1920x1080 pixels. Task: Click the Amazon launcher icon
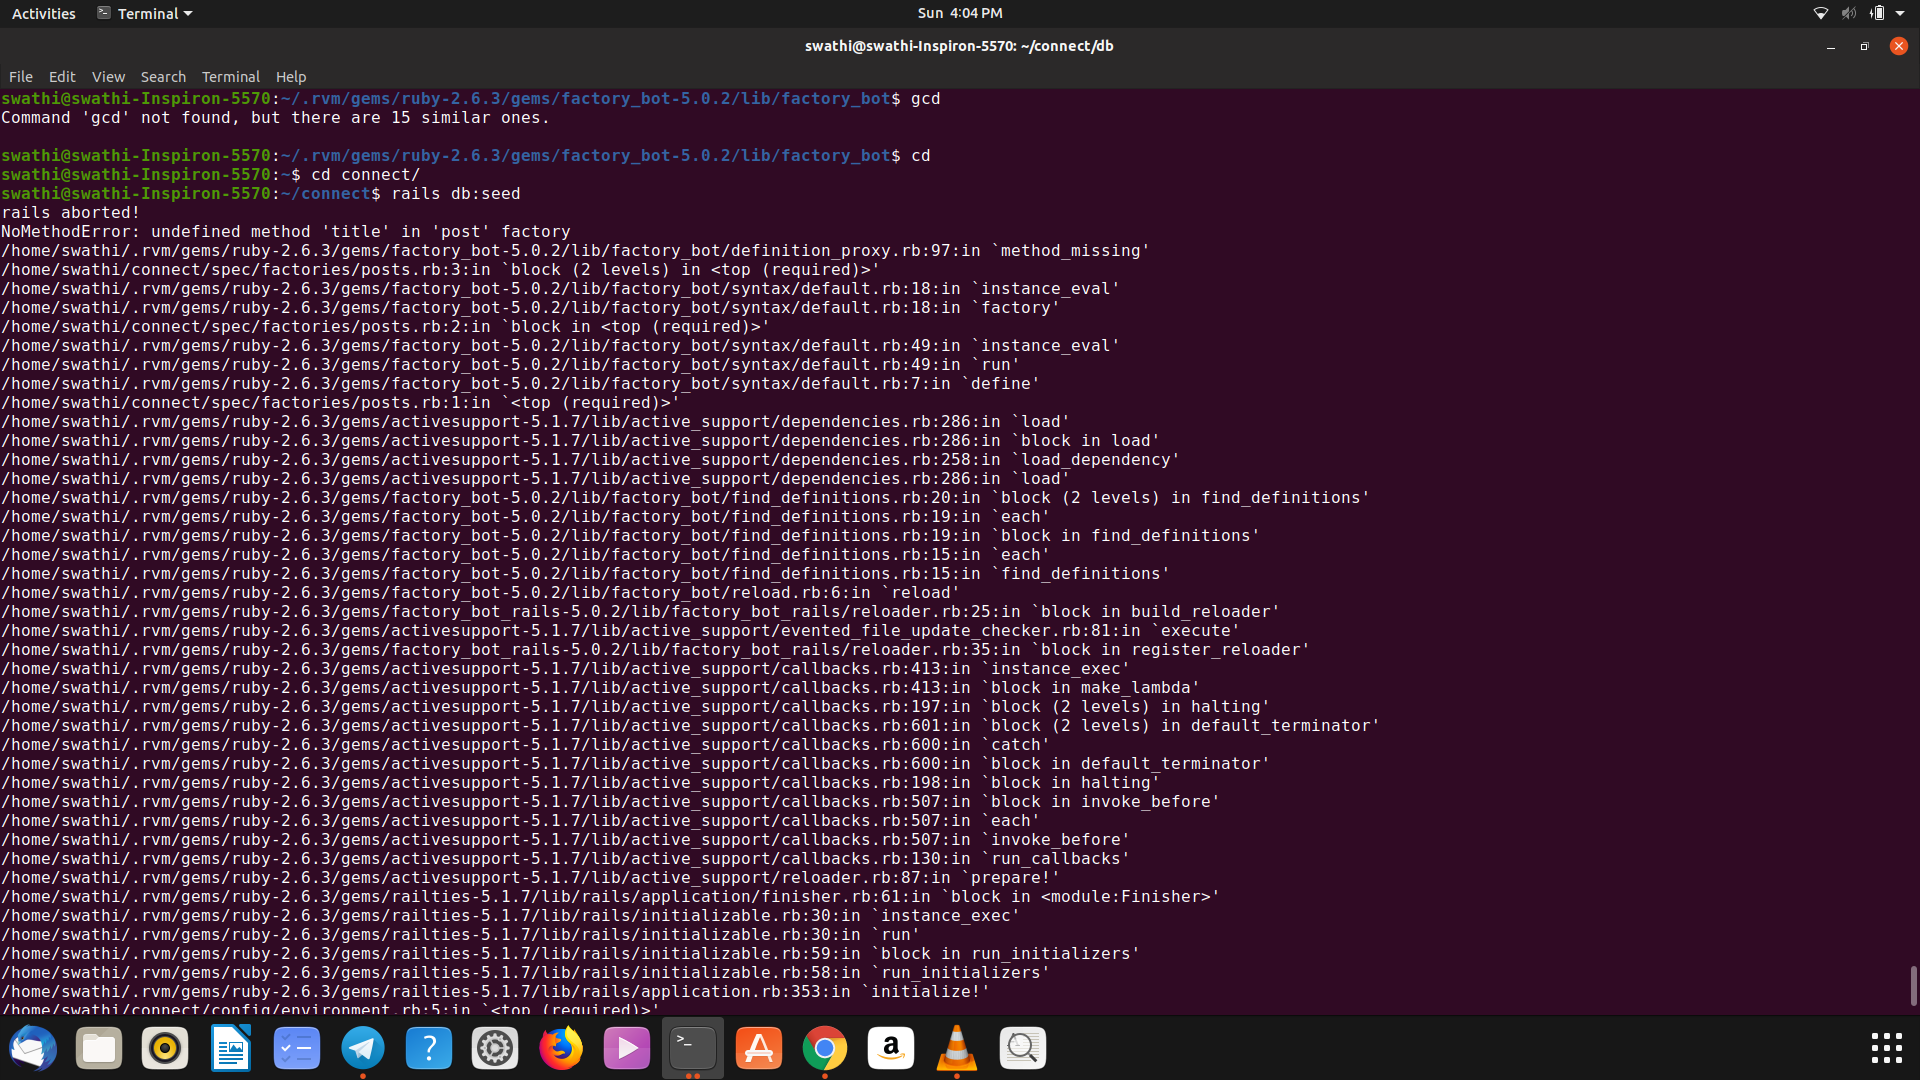pos(891,1048)
